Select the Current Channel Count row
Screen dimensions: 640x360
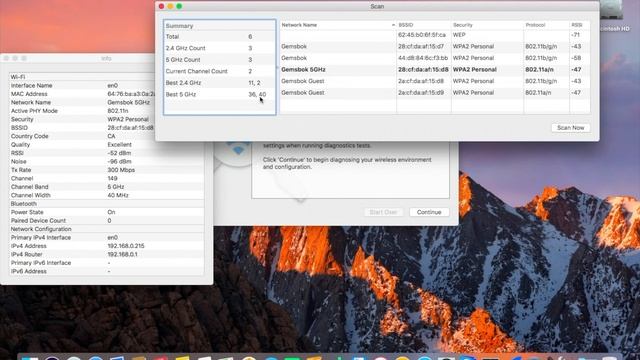click(x=220, y=71)
